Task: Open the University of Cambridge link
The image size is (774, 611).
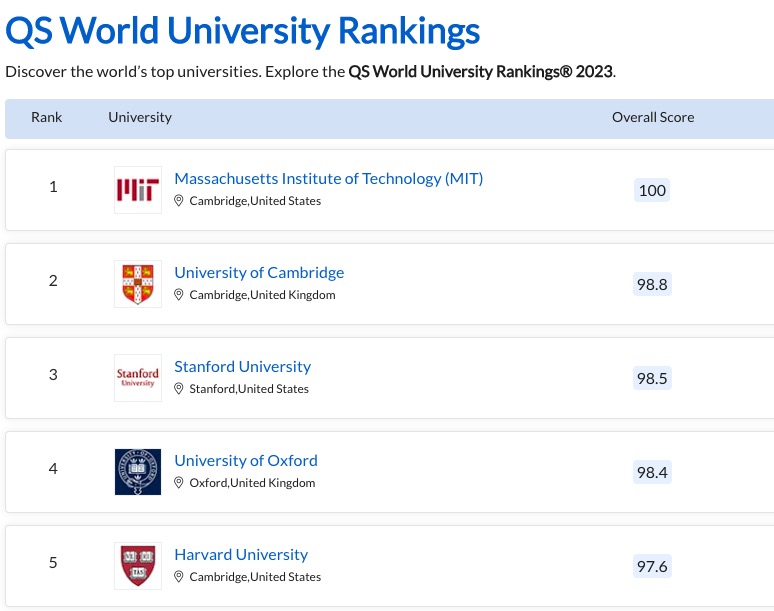Action: click(x=259, y=273)
